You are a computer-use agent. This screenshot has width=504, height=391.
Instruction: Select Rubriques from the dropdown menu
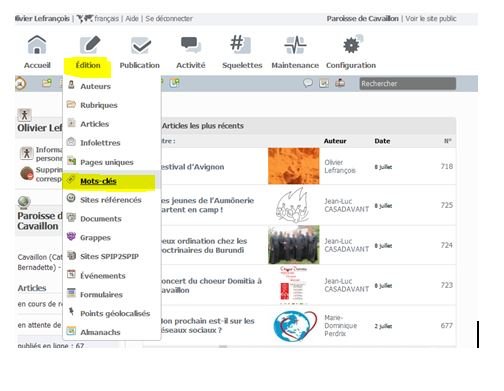coord(99,105)
